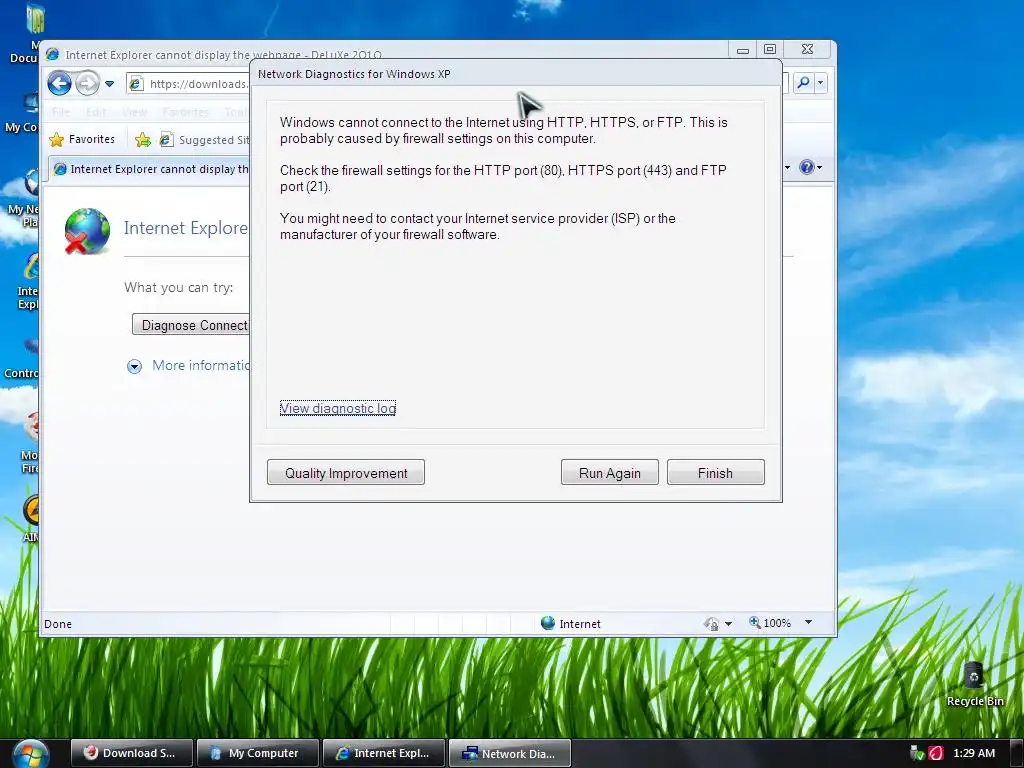1024x768 pixels.
Task: Click the Network Diagnostics for Windows XP title bar
Action: tap(516, 74)
